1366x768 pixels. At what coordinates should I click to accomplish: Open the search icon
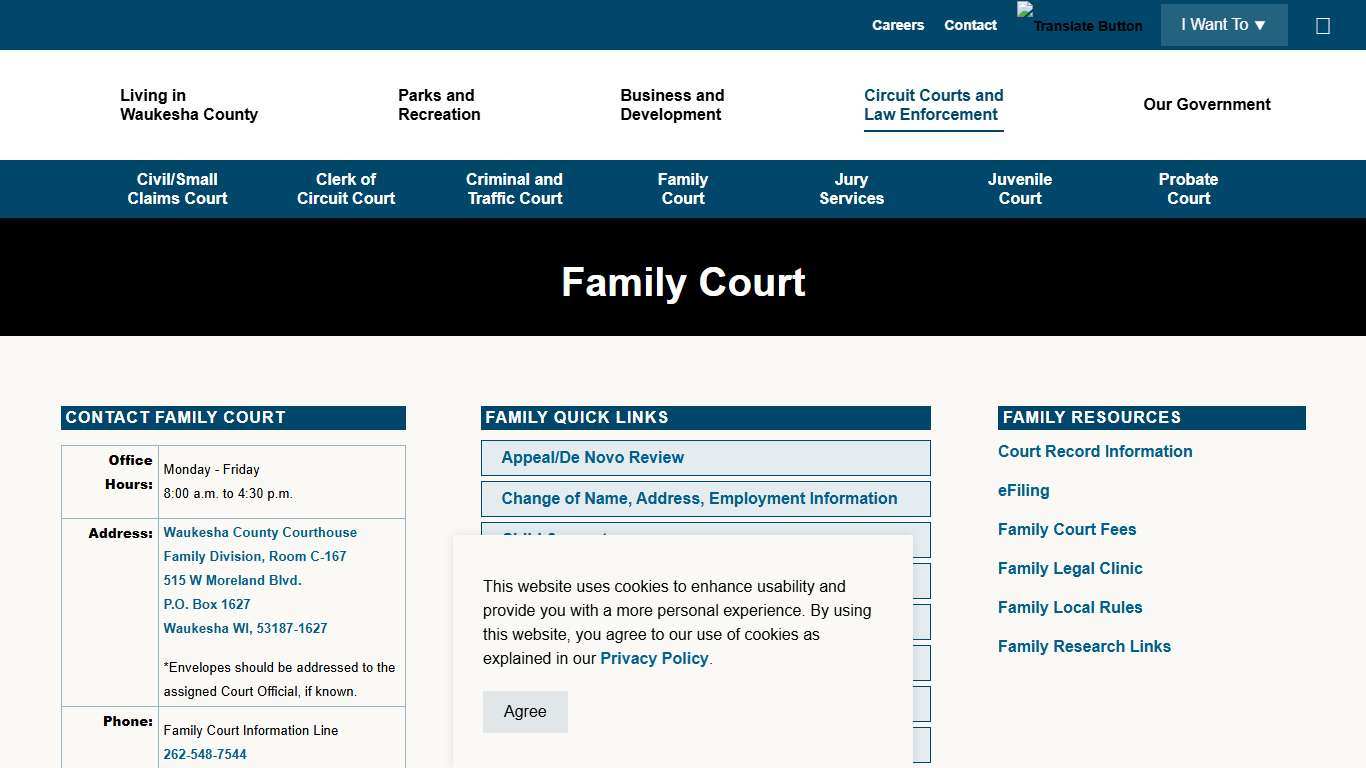click(x=1323, y=25)
